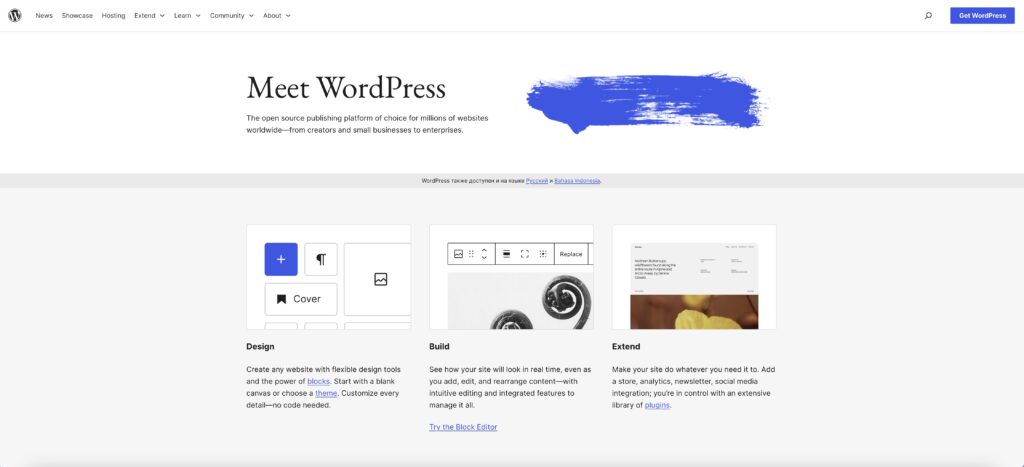The height and width of the screenshot is (467, 1024).
Task: Open the theme link in Design text
Action: [326, 393]
